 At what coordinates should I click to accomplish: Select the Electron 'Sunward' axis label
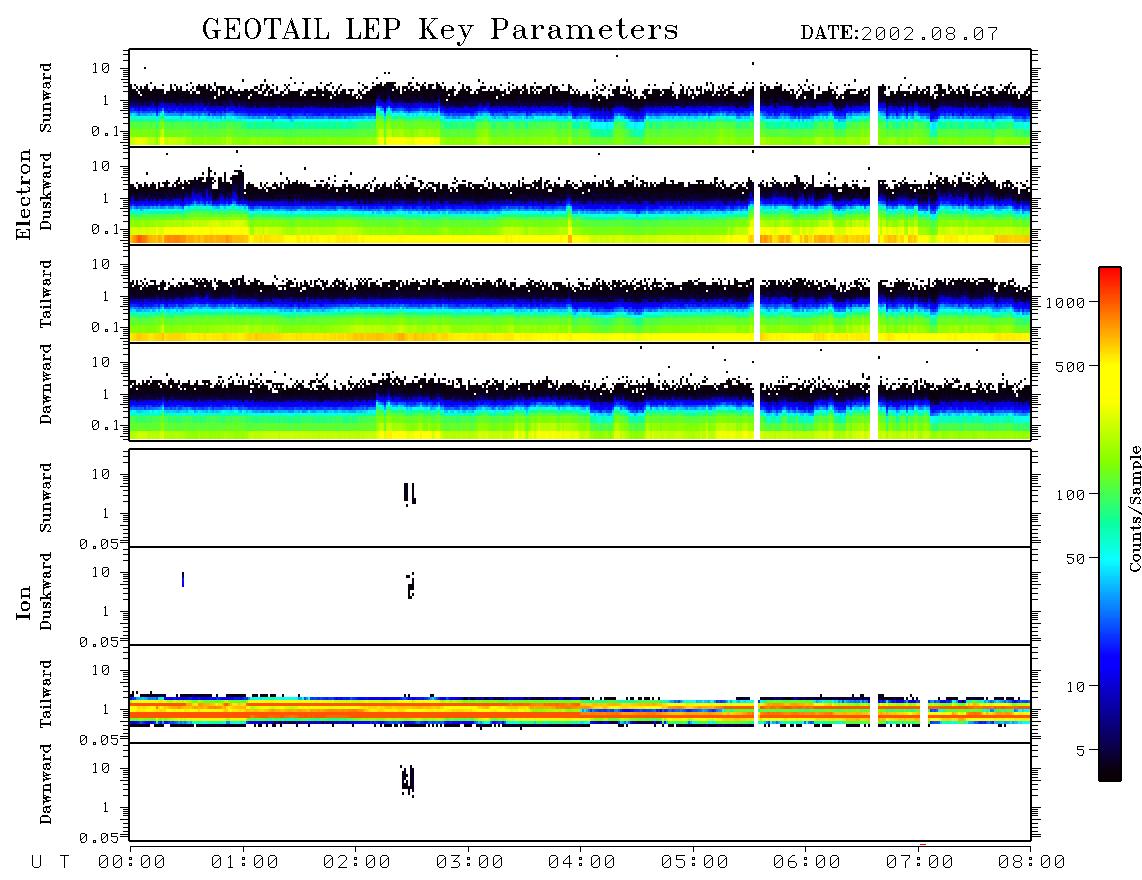coord(46,98)
